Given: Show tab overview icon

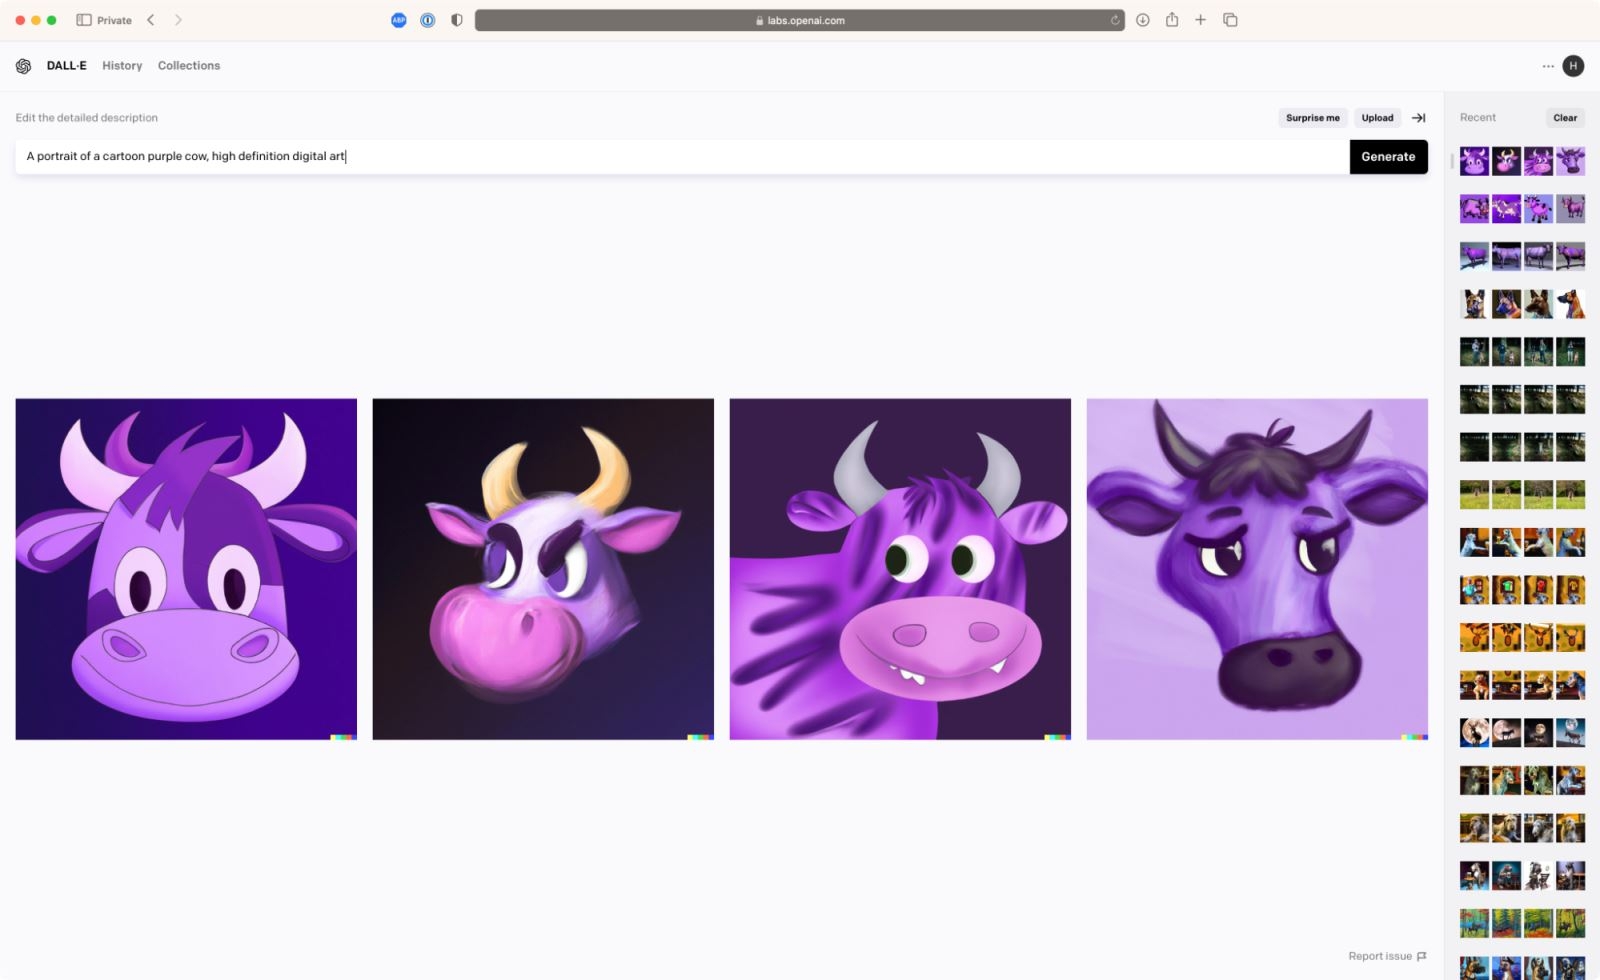Looking at the screenshot, I should 1231,20.
